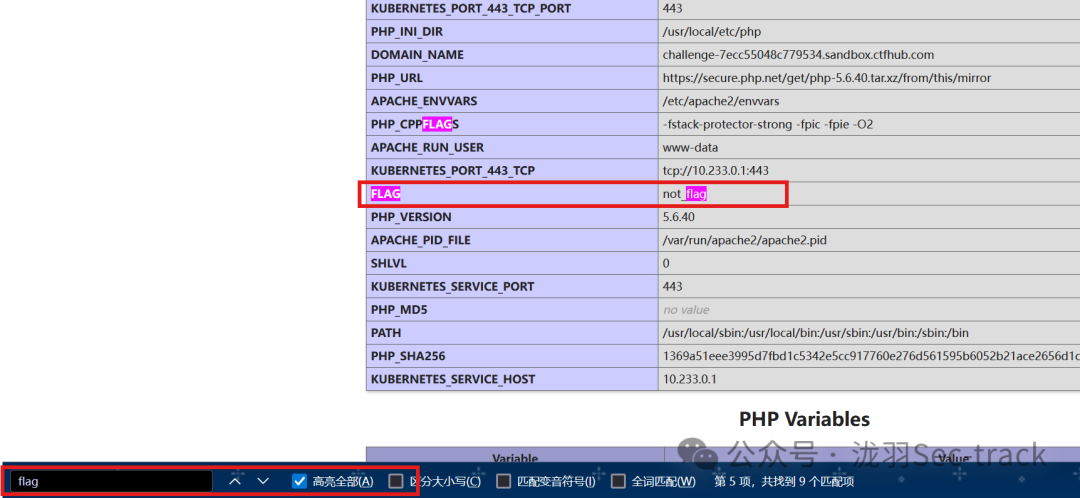Click the APACHE_RUN_USER variable name
Viewport: 1080px width, 498px height.
pyautogui.click(x=427, y=147)
